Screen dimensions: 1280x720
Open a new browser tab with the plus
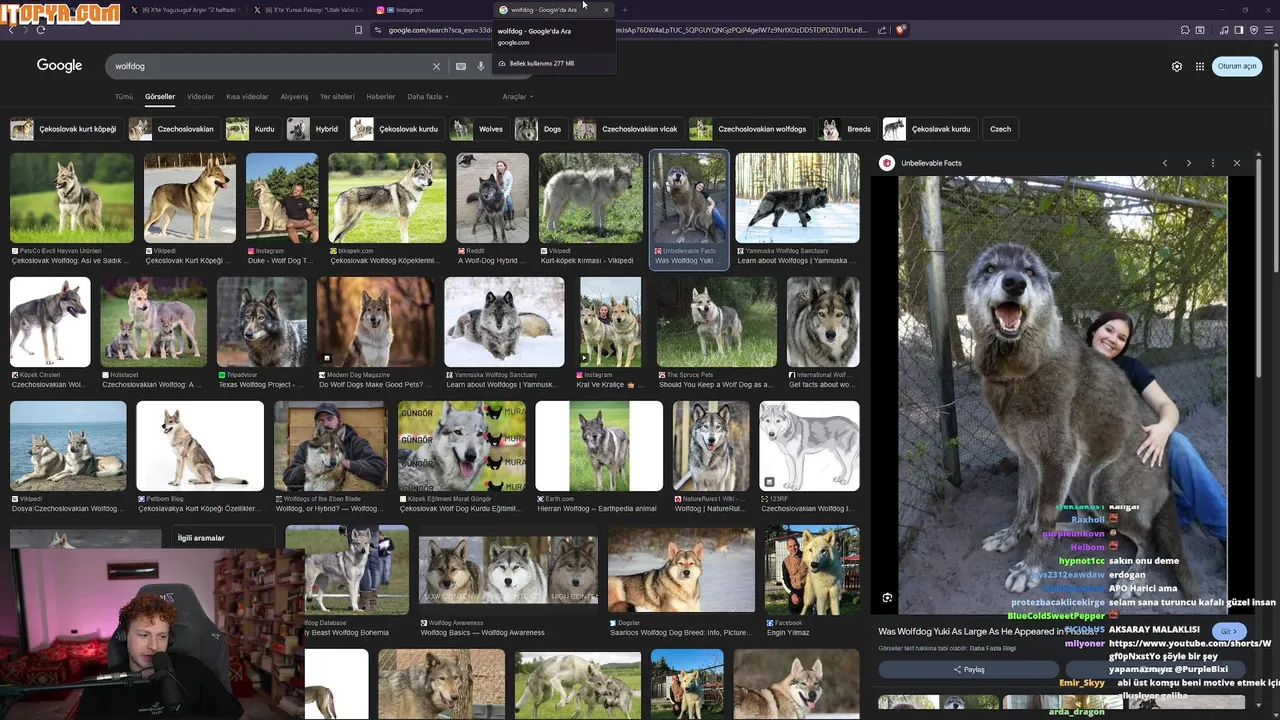625,10
